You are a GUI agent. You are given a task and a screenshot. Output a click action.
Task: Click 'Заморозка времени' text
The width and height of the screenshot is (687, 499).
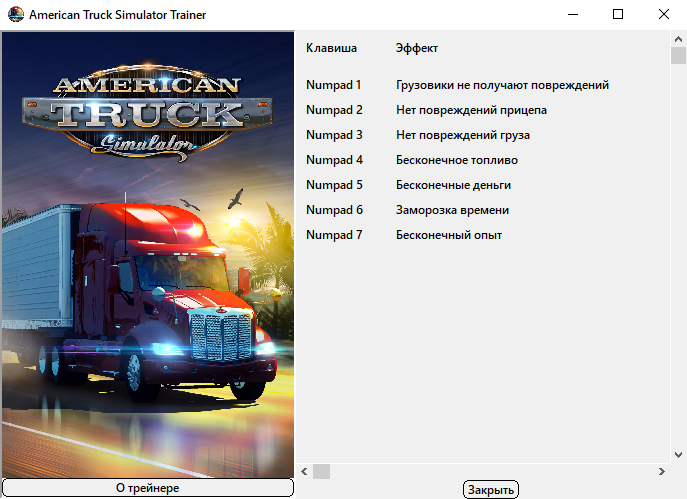tap(453, 210)
